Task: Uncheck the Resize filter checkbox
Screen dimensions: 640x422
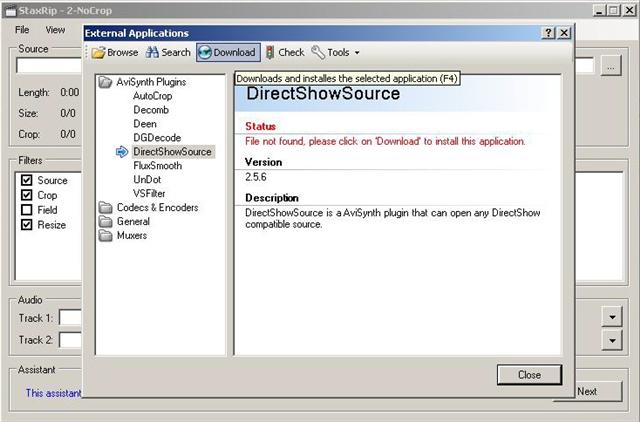Action: 27,224
